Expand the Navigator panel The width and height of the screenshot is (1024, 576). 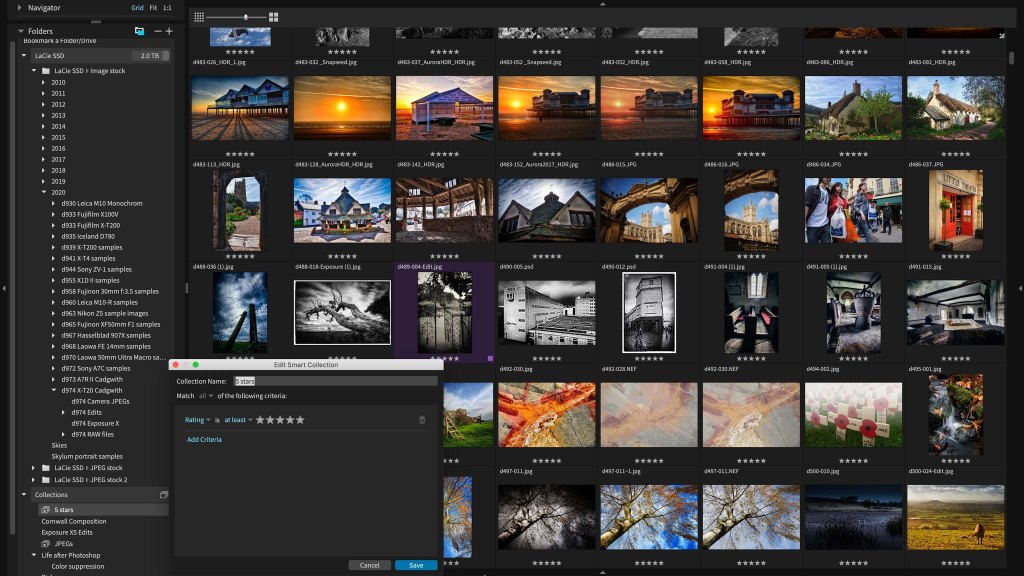(20, 7)
